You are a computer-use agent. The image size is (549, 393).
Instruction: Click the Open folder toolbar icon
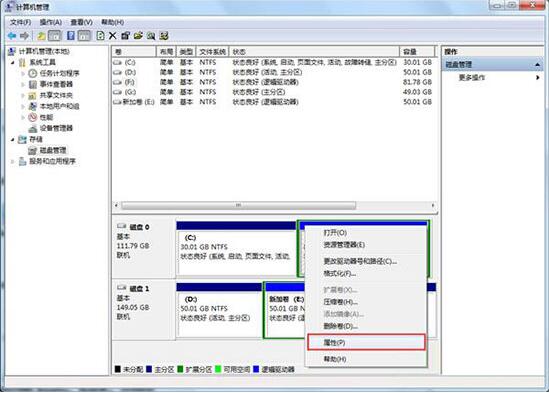138,36
